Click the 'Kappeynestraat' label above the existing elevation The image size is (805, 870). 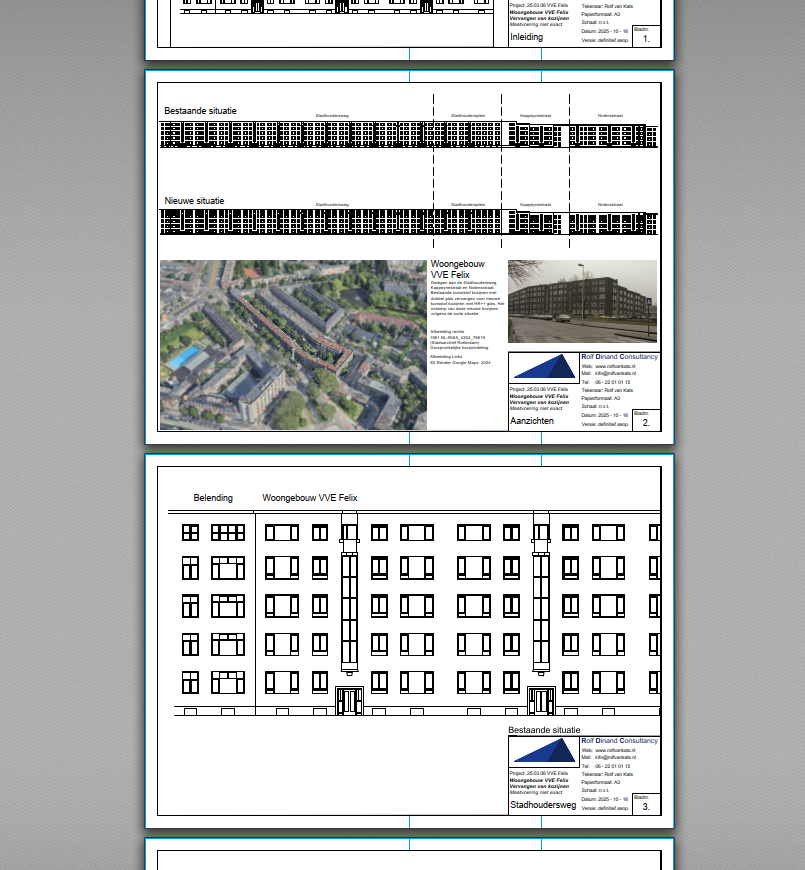pos(535,116)
